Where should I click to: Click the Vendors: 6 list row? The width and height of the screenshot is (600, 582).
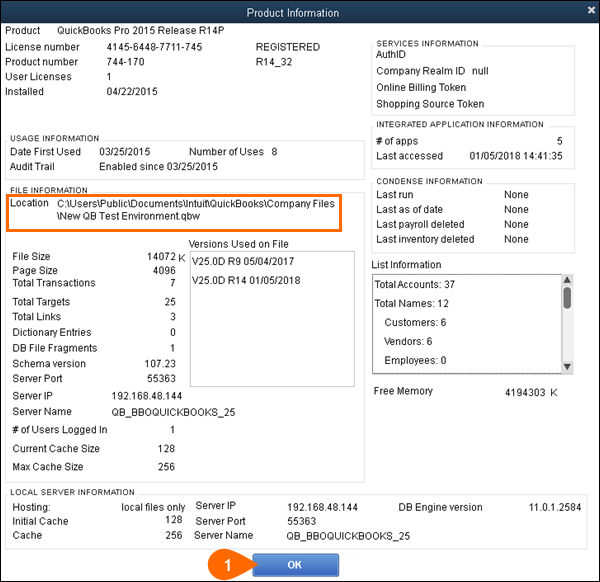pos(408,341)
